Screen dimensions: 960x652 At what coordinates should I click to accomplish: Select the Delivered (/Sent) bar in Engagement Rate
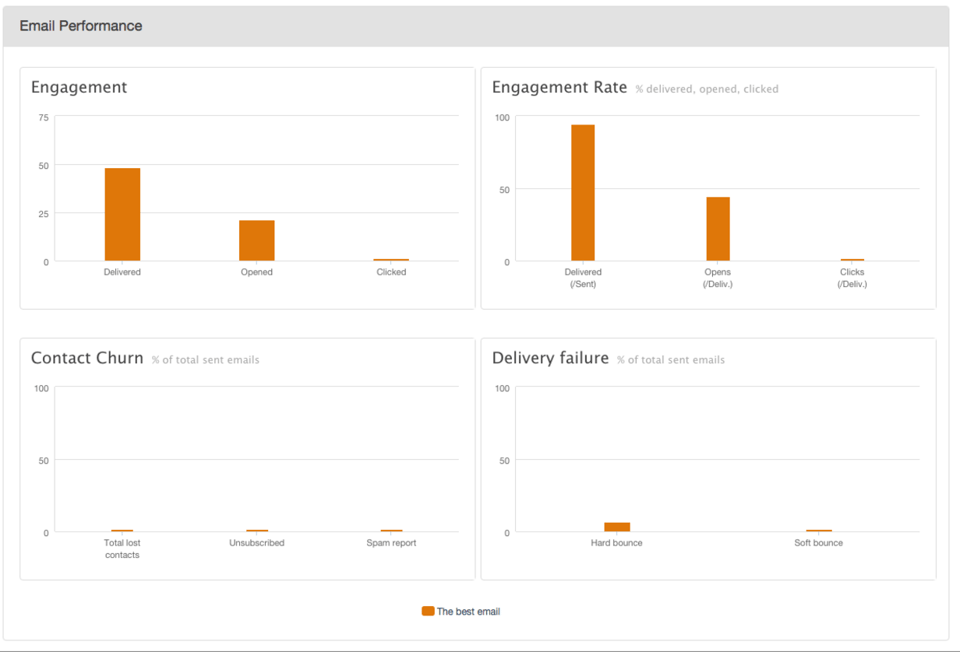(x=583, y=193)
